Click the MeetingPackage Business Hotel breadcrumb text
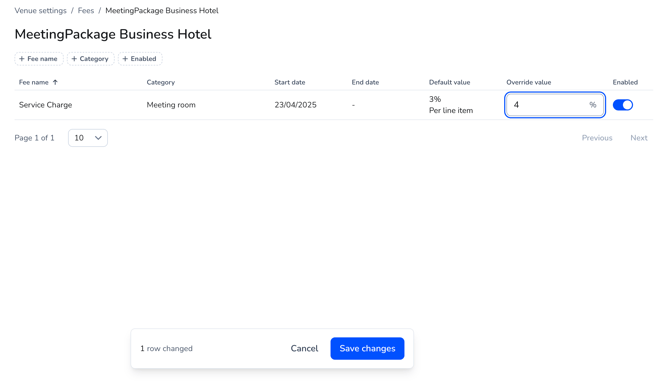Image resolution: width=670 pixels, height=381 pixels. click(x=162, y=11)
